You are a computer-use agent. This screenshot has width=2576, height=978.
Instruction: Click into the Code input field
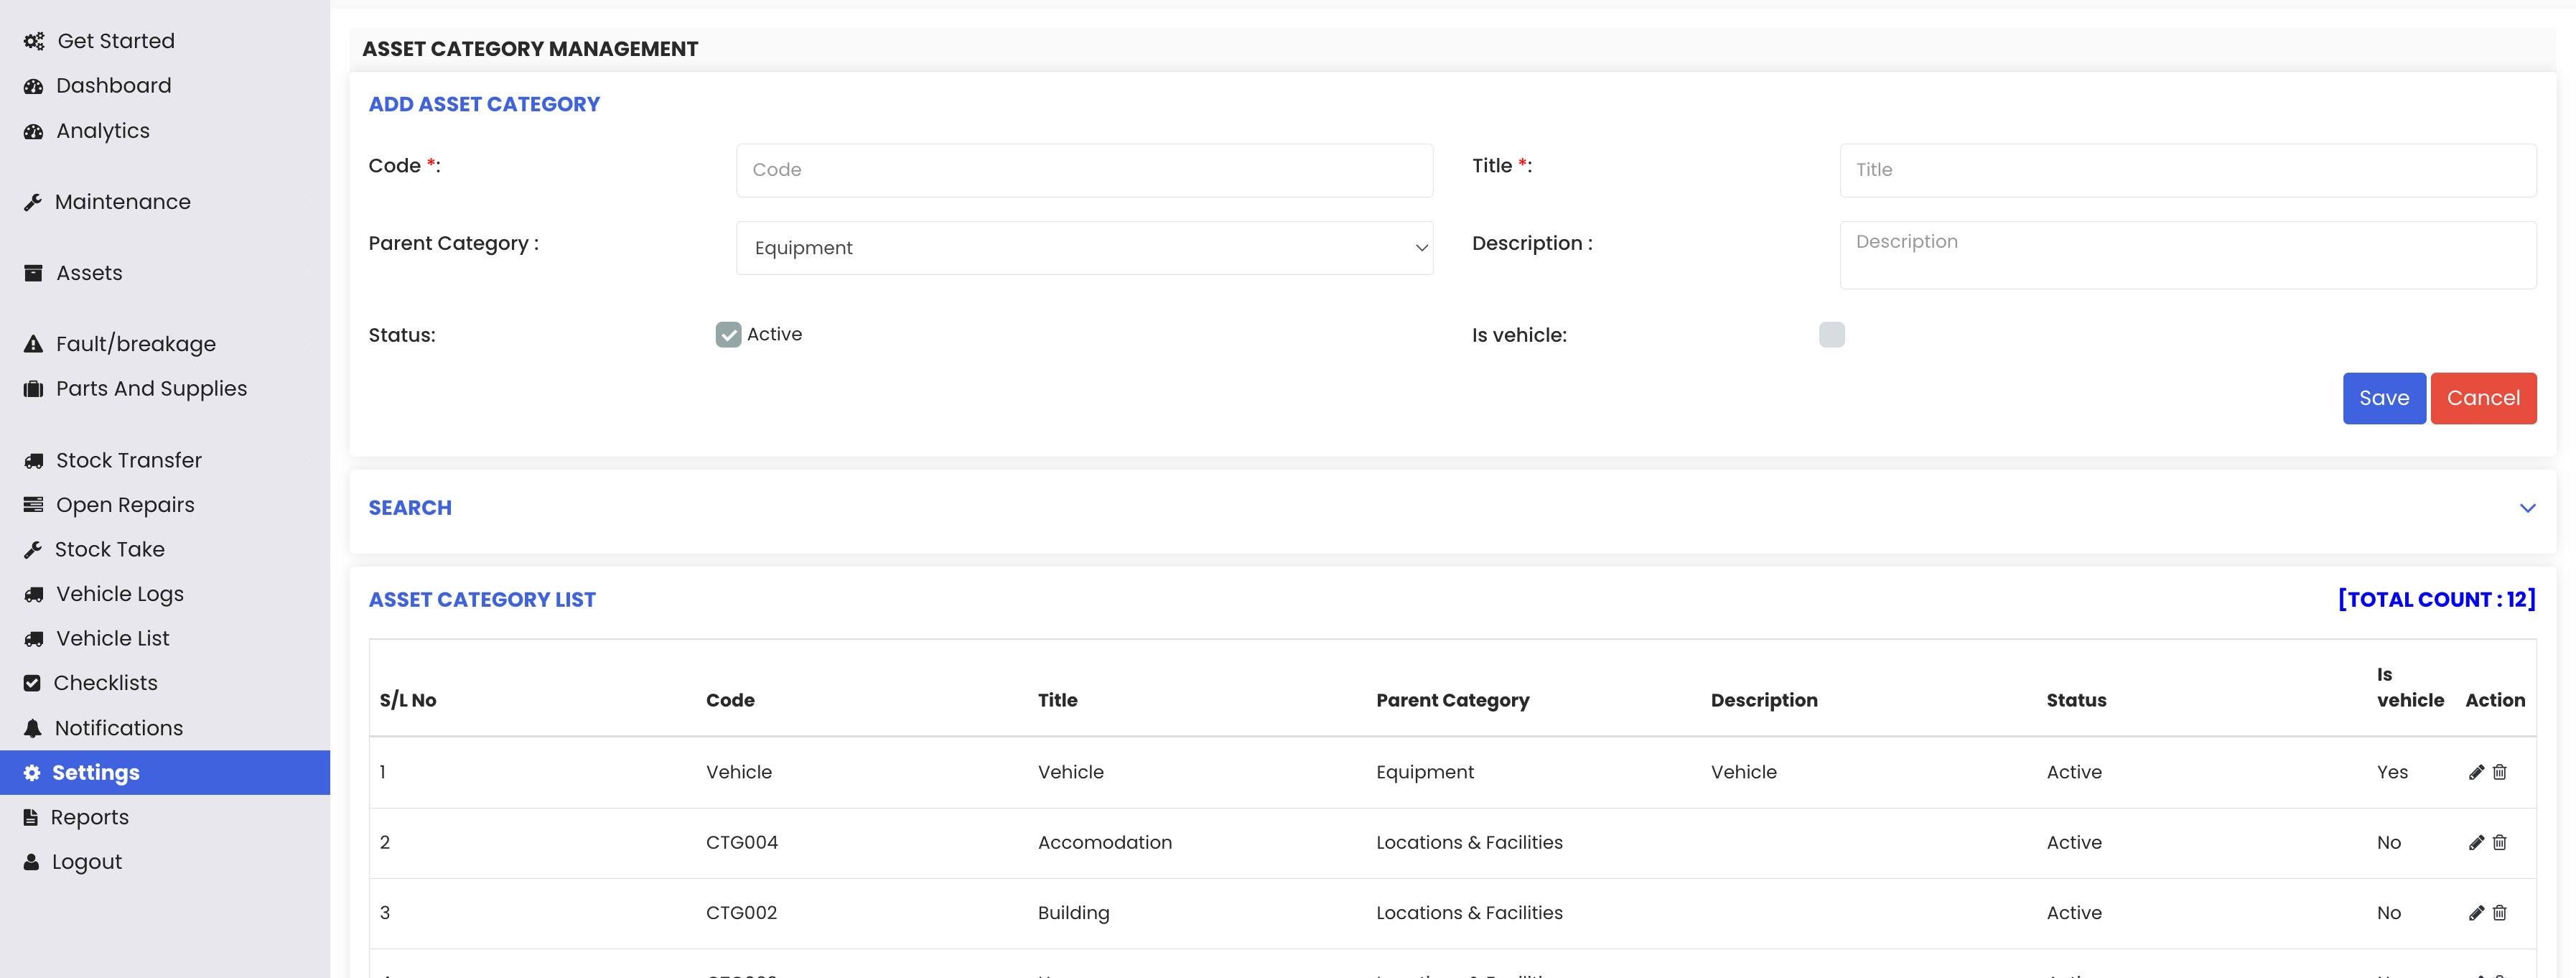pos(1084,170)
